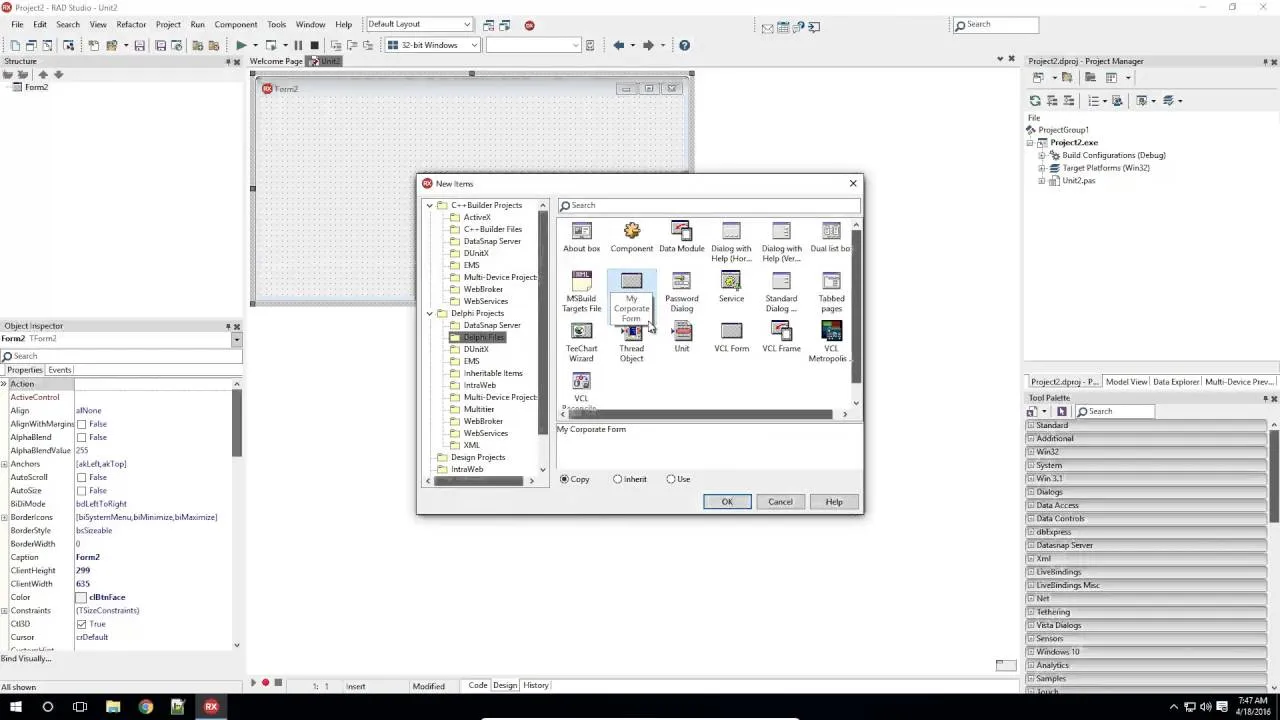
Task: Select the Copy radio button
Action: pos(564,479)
